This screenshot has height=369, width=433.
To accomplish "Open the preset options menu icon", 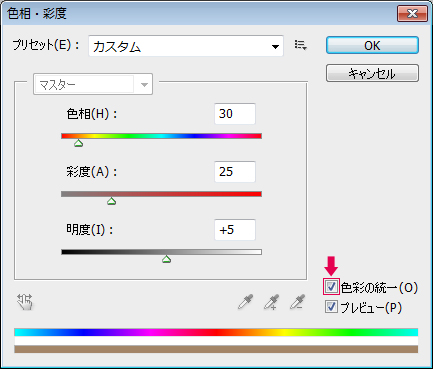I will tap(300, 45).
